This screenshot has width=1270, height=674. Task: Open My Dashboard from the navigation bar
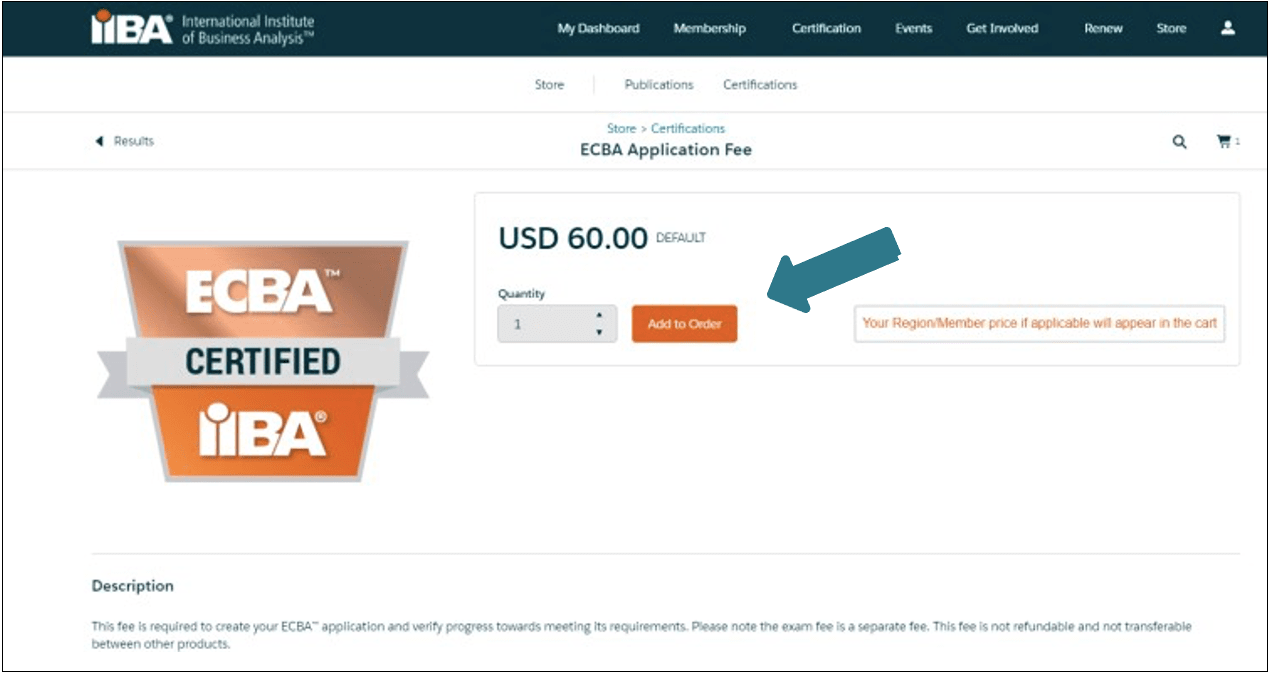(598, 28)
